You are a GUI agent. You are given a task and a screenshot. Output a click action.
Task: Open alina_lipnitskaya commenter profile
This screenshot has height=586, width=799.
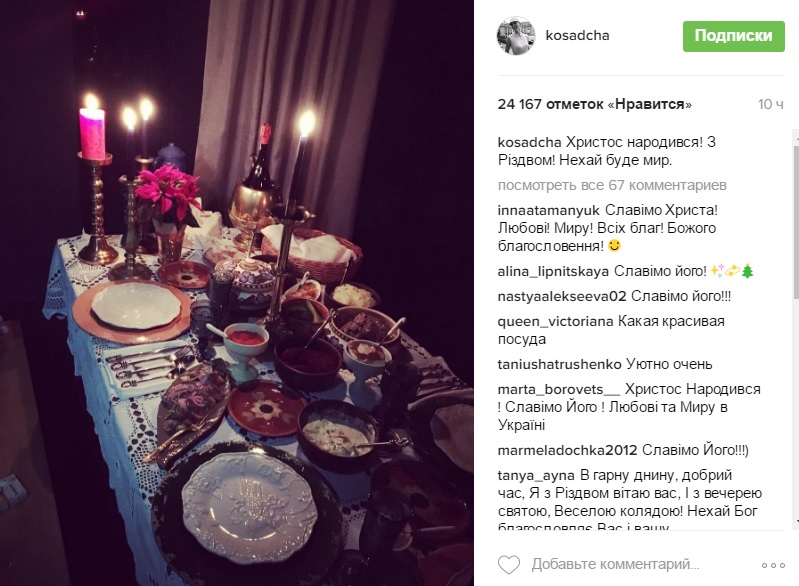[553, 271]
